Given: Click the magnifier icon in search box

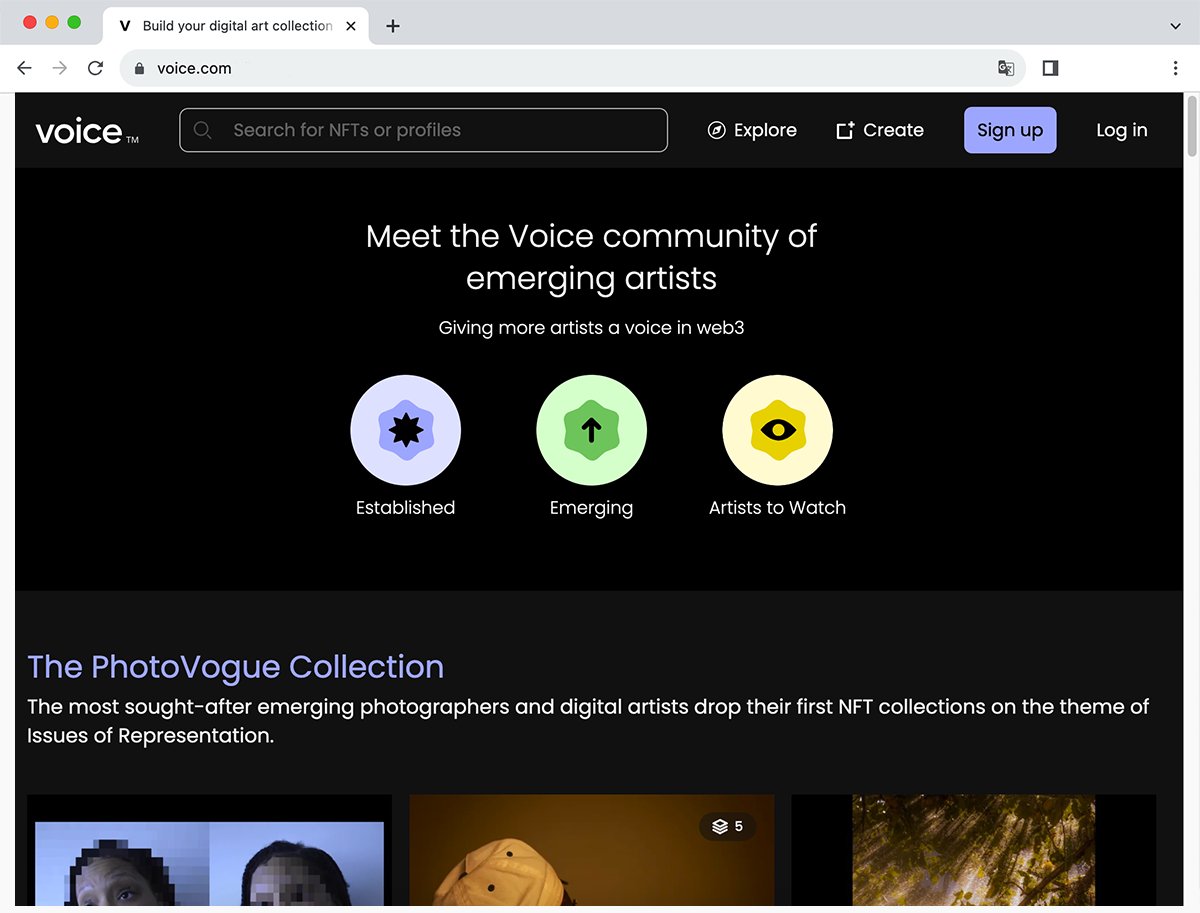Looking at the screenshot, I should 203,130.
